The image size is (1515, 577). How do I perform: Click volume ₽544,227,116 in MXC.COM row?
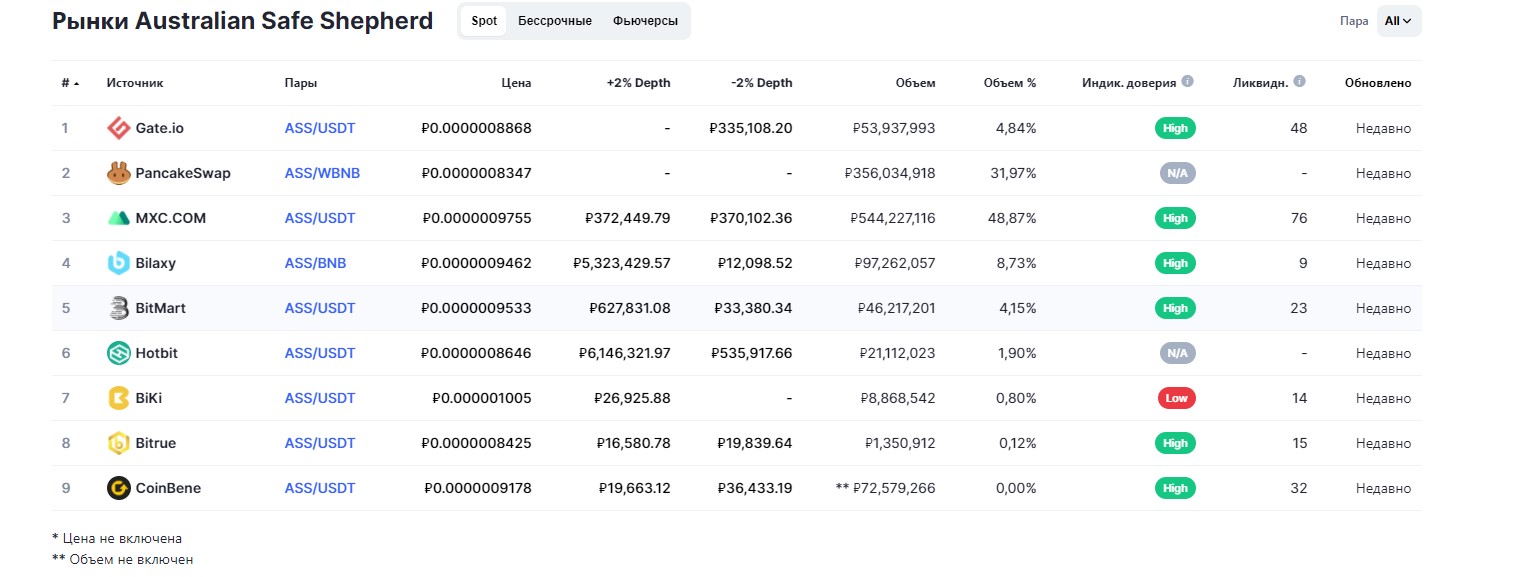pyautogui.click(x=893, y=218)
